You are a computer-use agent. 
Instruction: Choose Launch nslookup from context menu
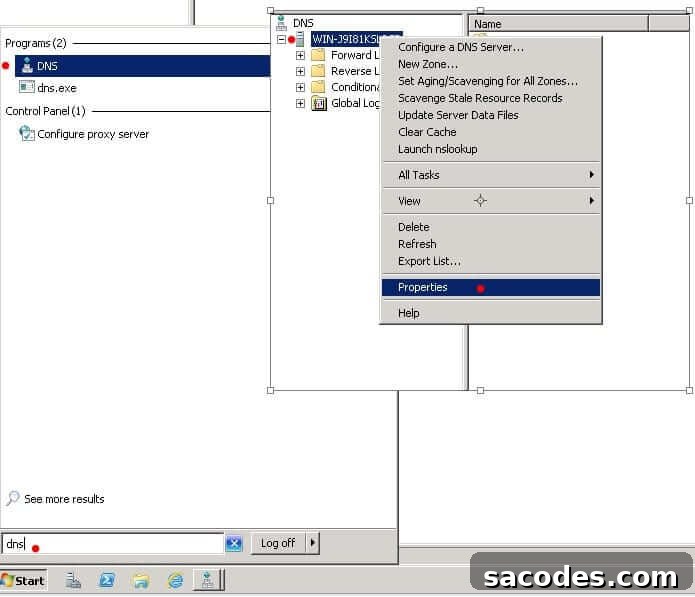pos(491,149)
